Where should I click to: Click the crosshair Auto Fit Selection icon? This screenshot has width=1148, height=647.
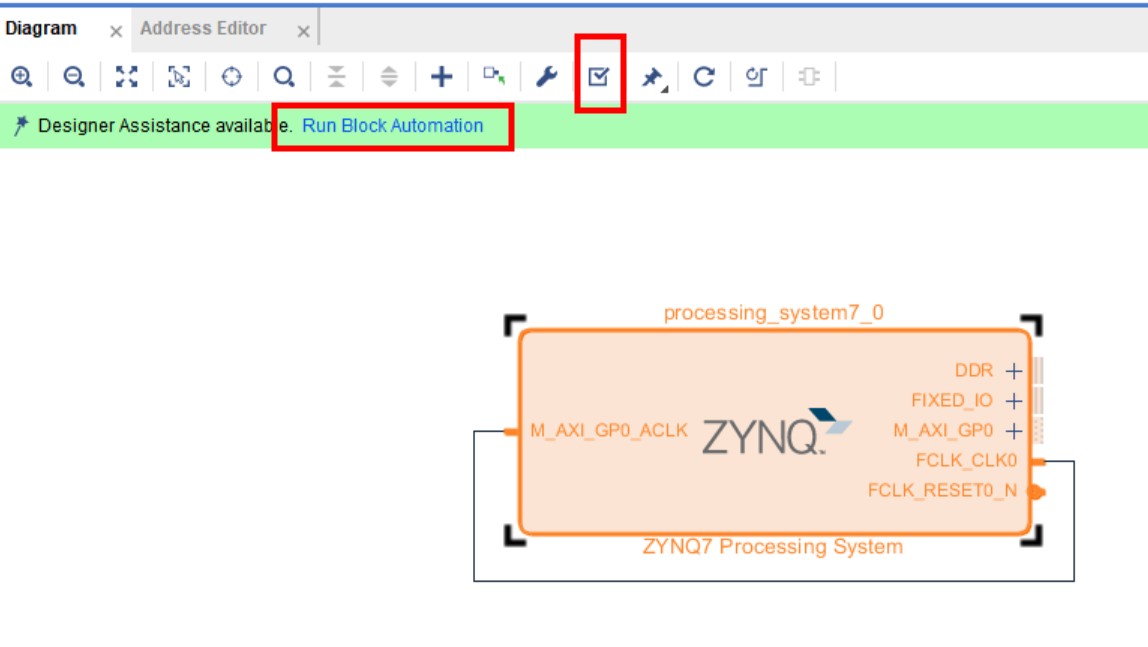click(x=231, y=76)
